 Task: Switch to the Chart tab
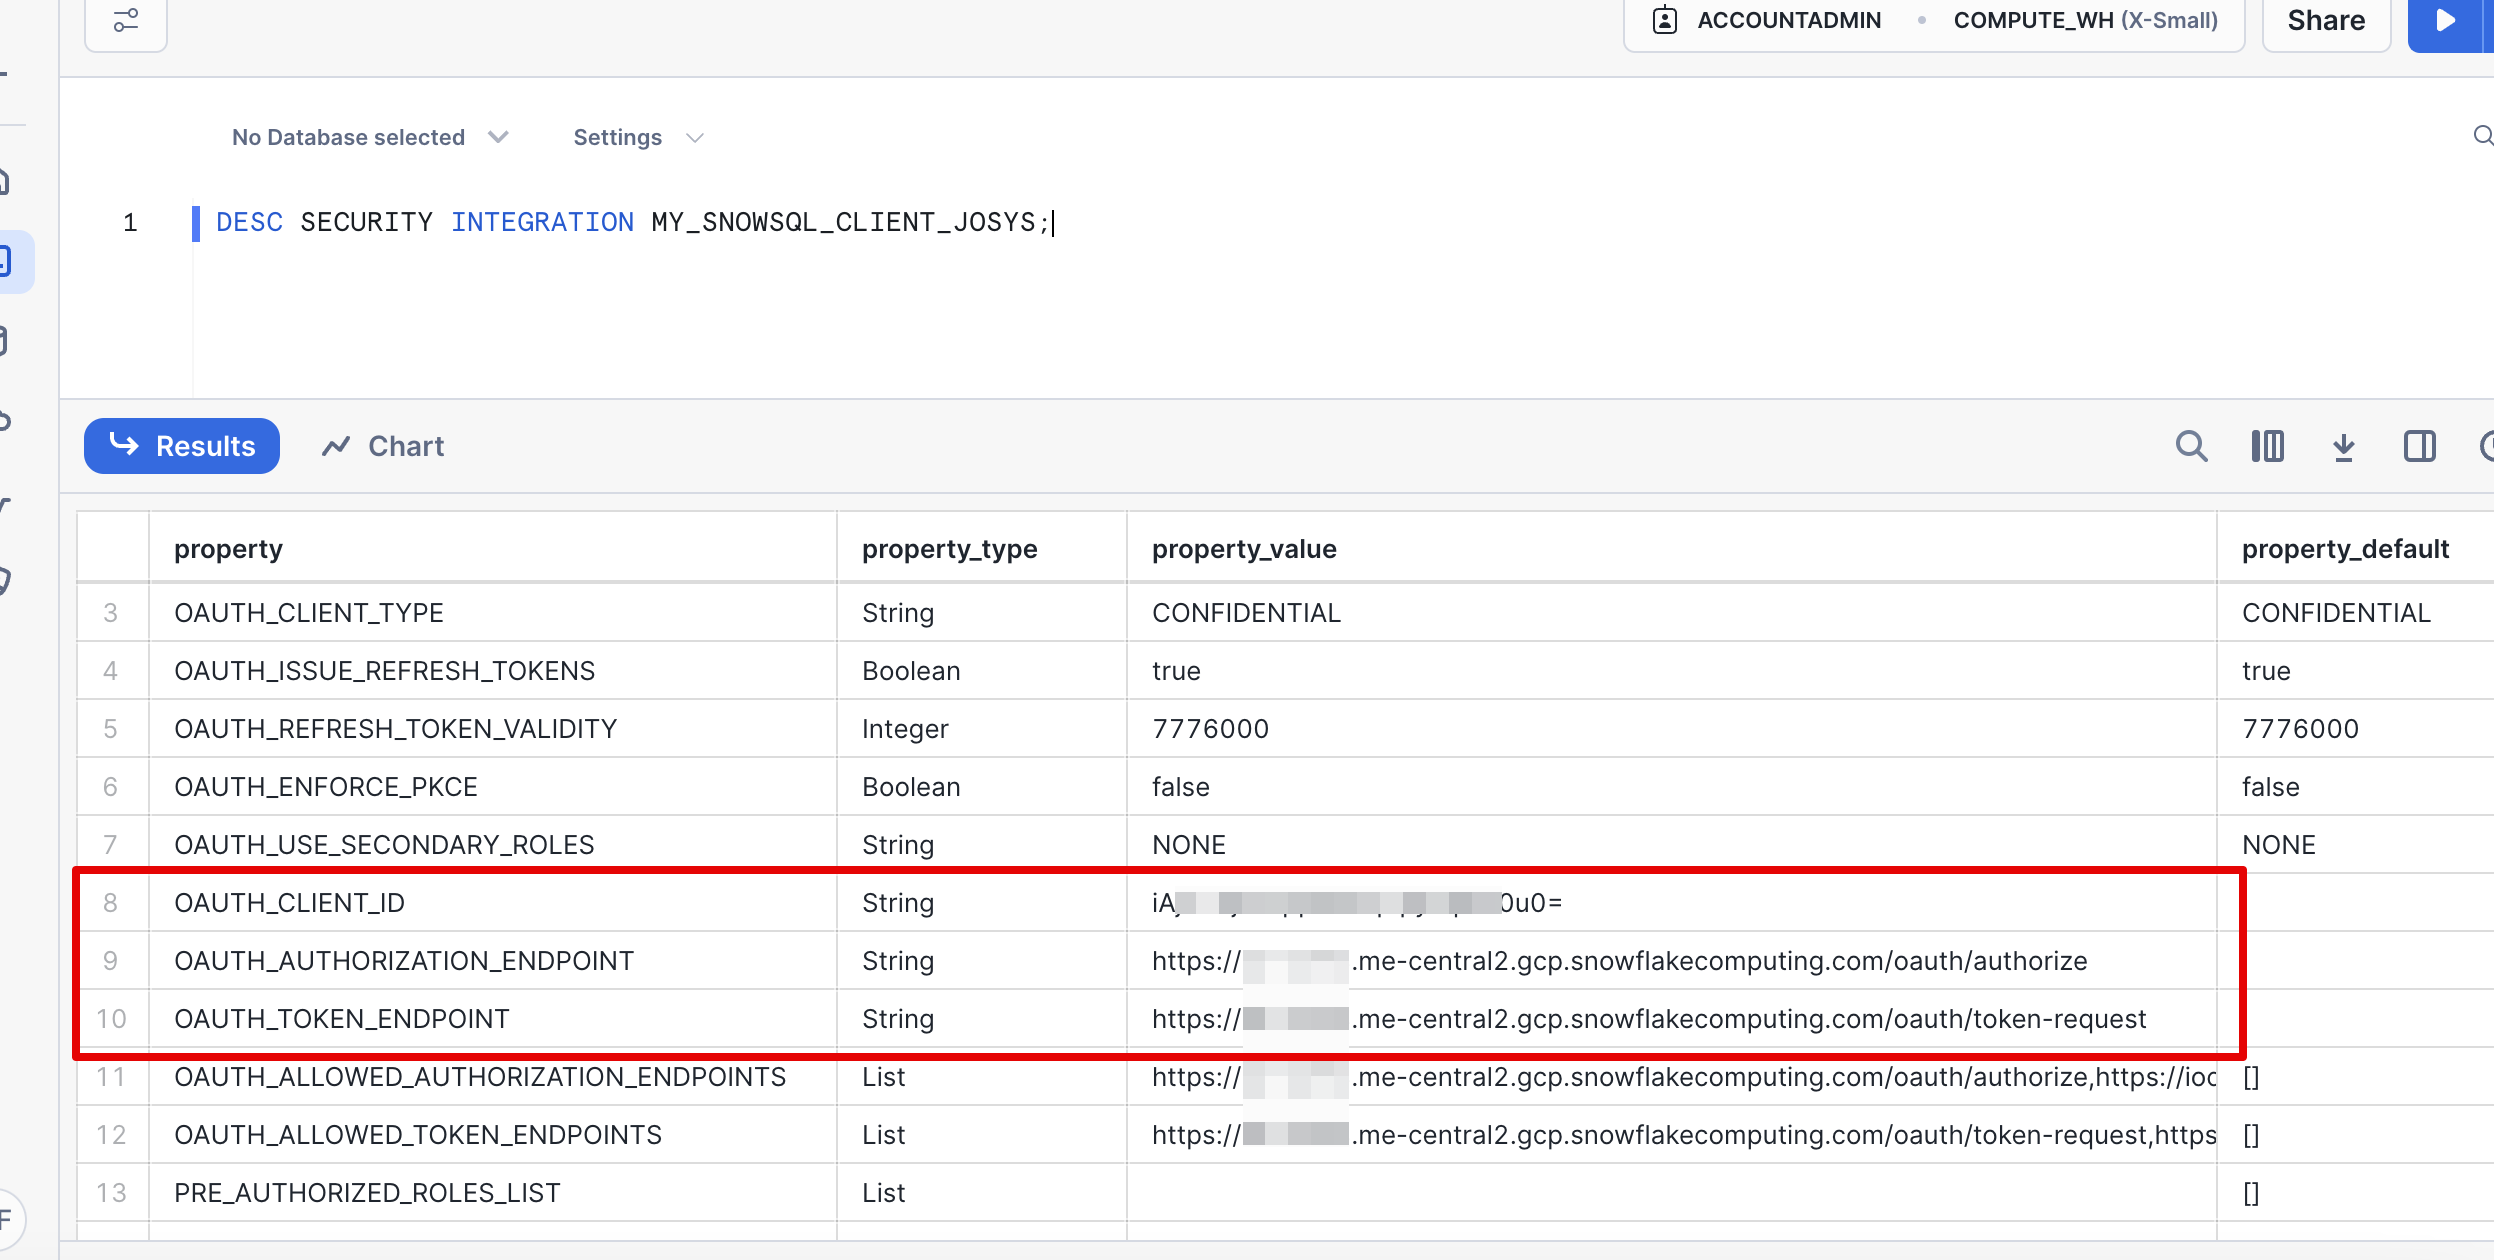coord(383,446)
